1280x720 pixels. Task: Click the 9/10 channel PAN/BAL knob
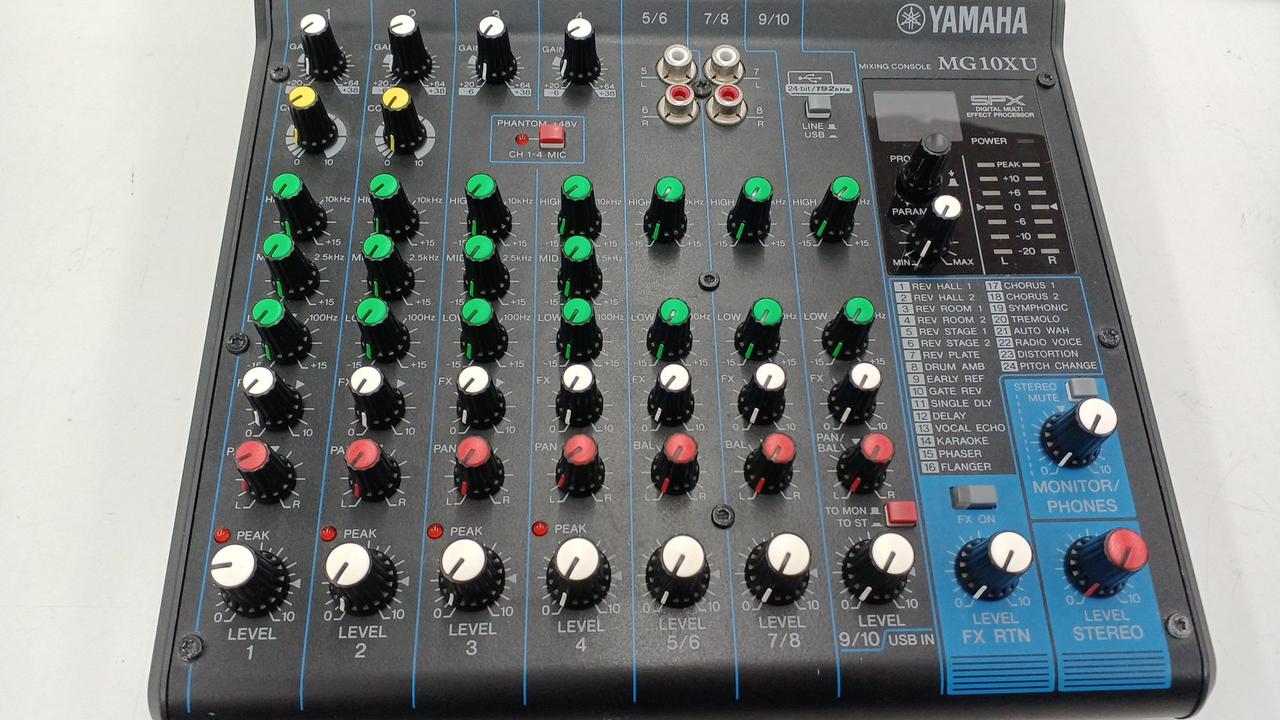pos(865,462)
